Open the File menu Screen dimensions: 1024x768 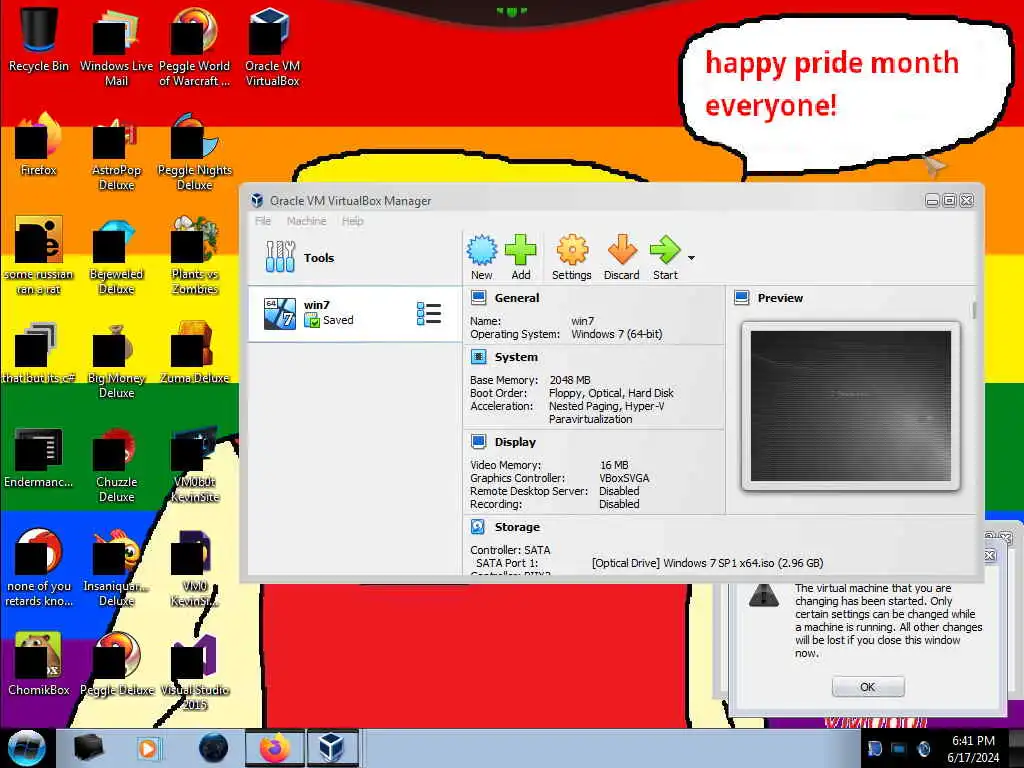click(x=263, y=221)
